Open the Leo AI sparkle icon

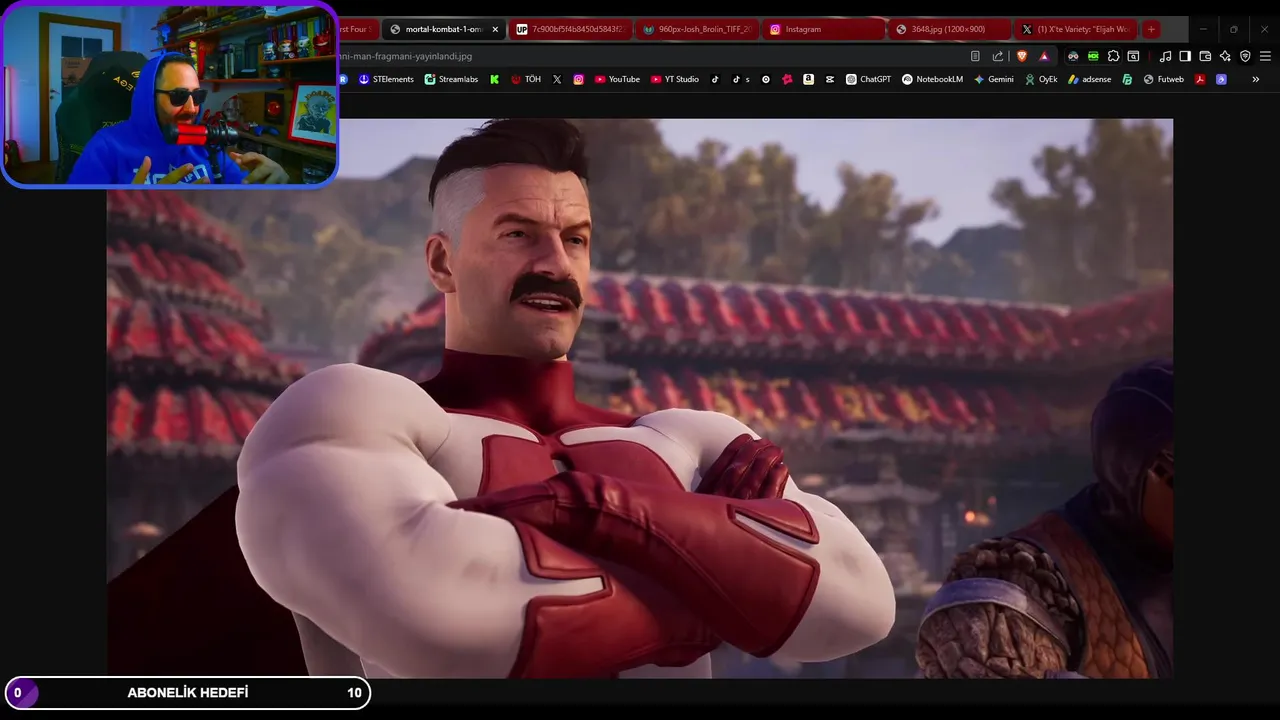click(1225, 56)
